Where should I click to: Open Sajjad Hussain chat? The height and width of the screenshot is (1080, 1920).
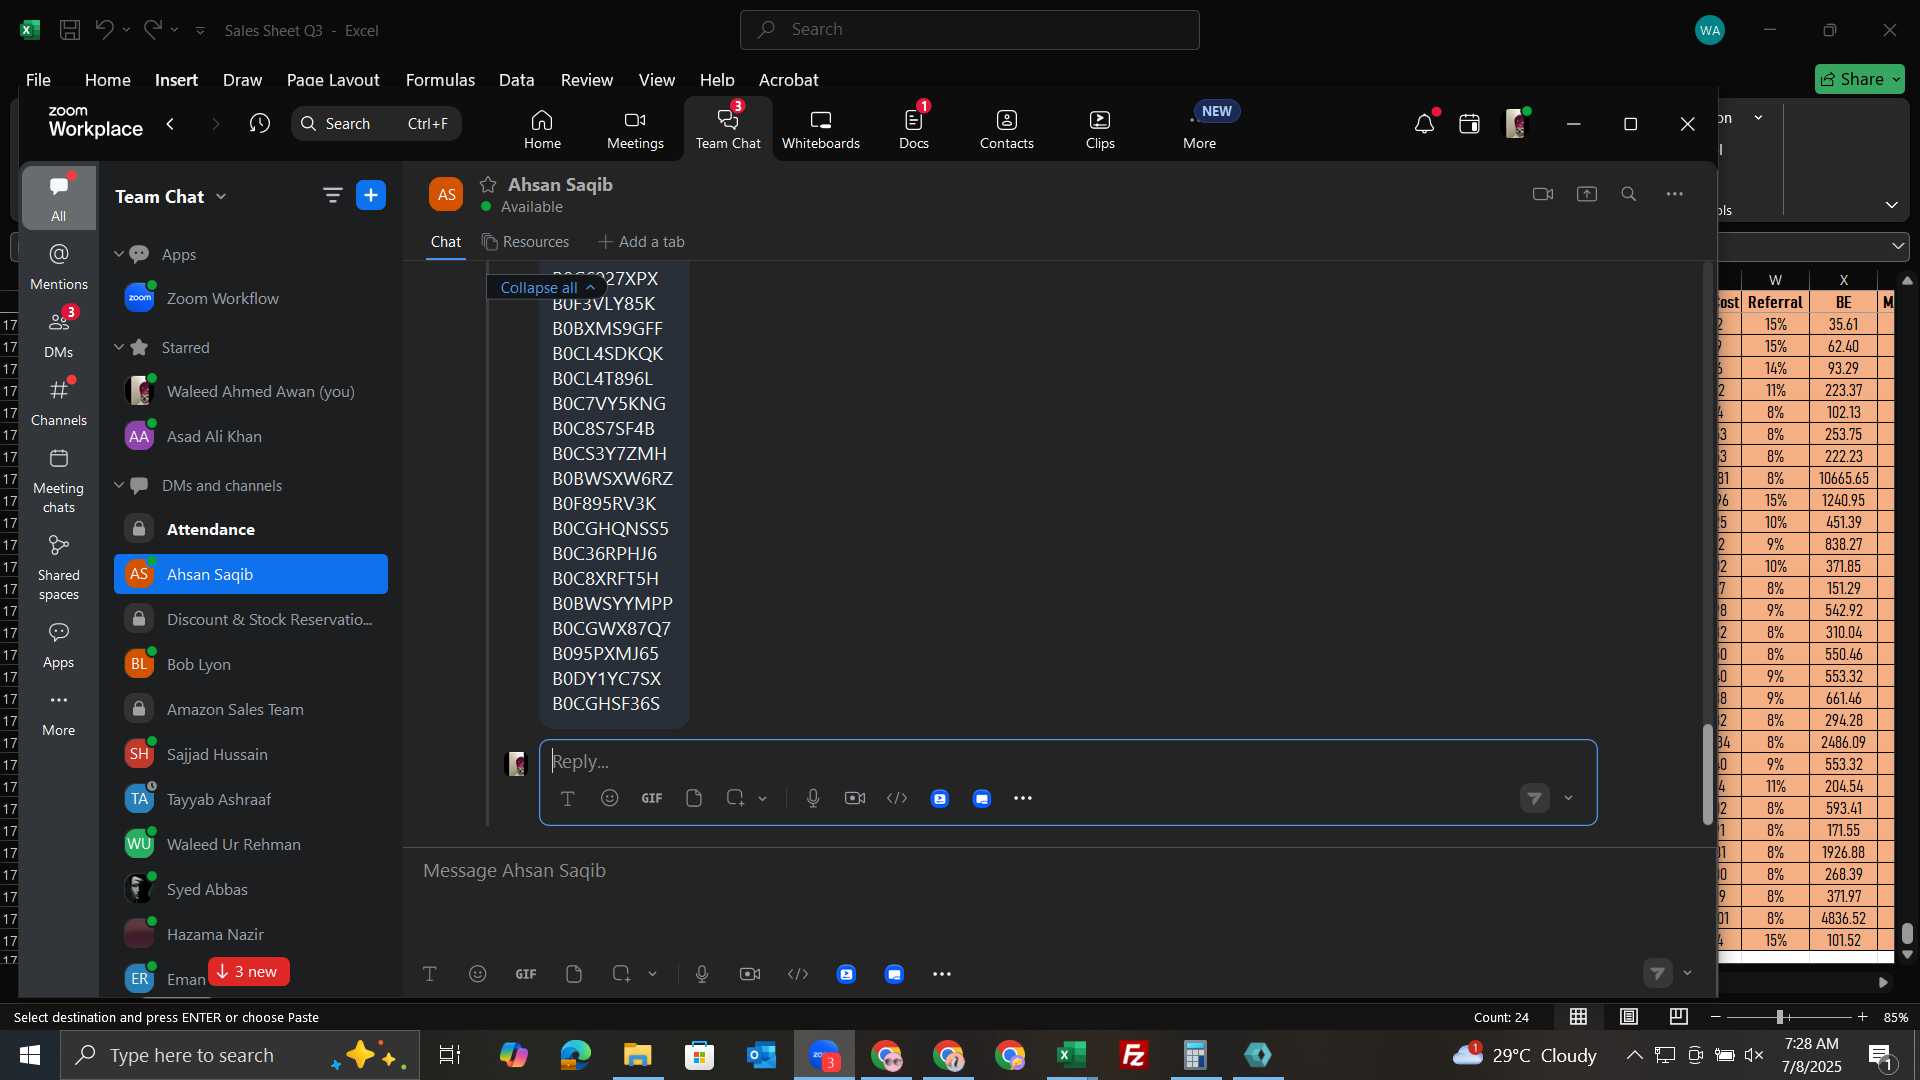[251, 754]
